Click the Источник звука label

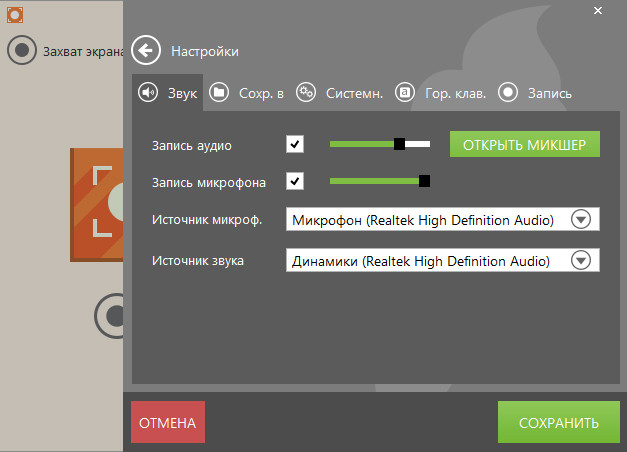click(x=198, y=261)
